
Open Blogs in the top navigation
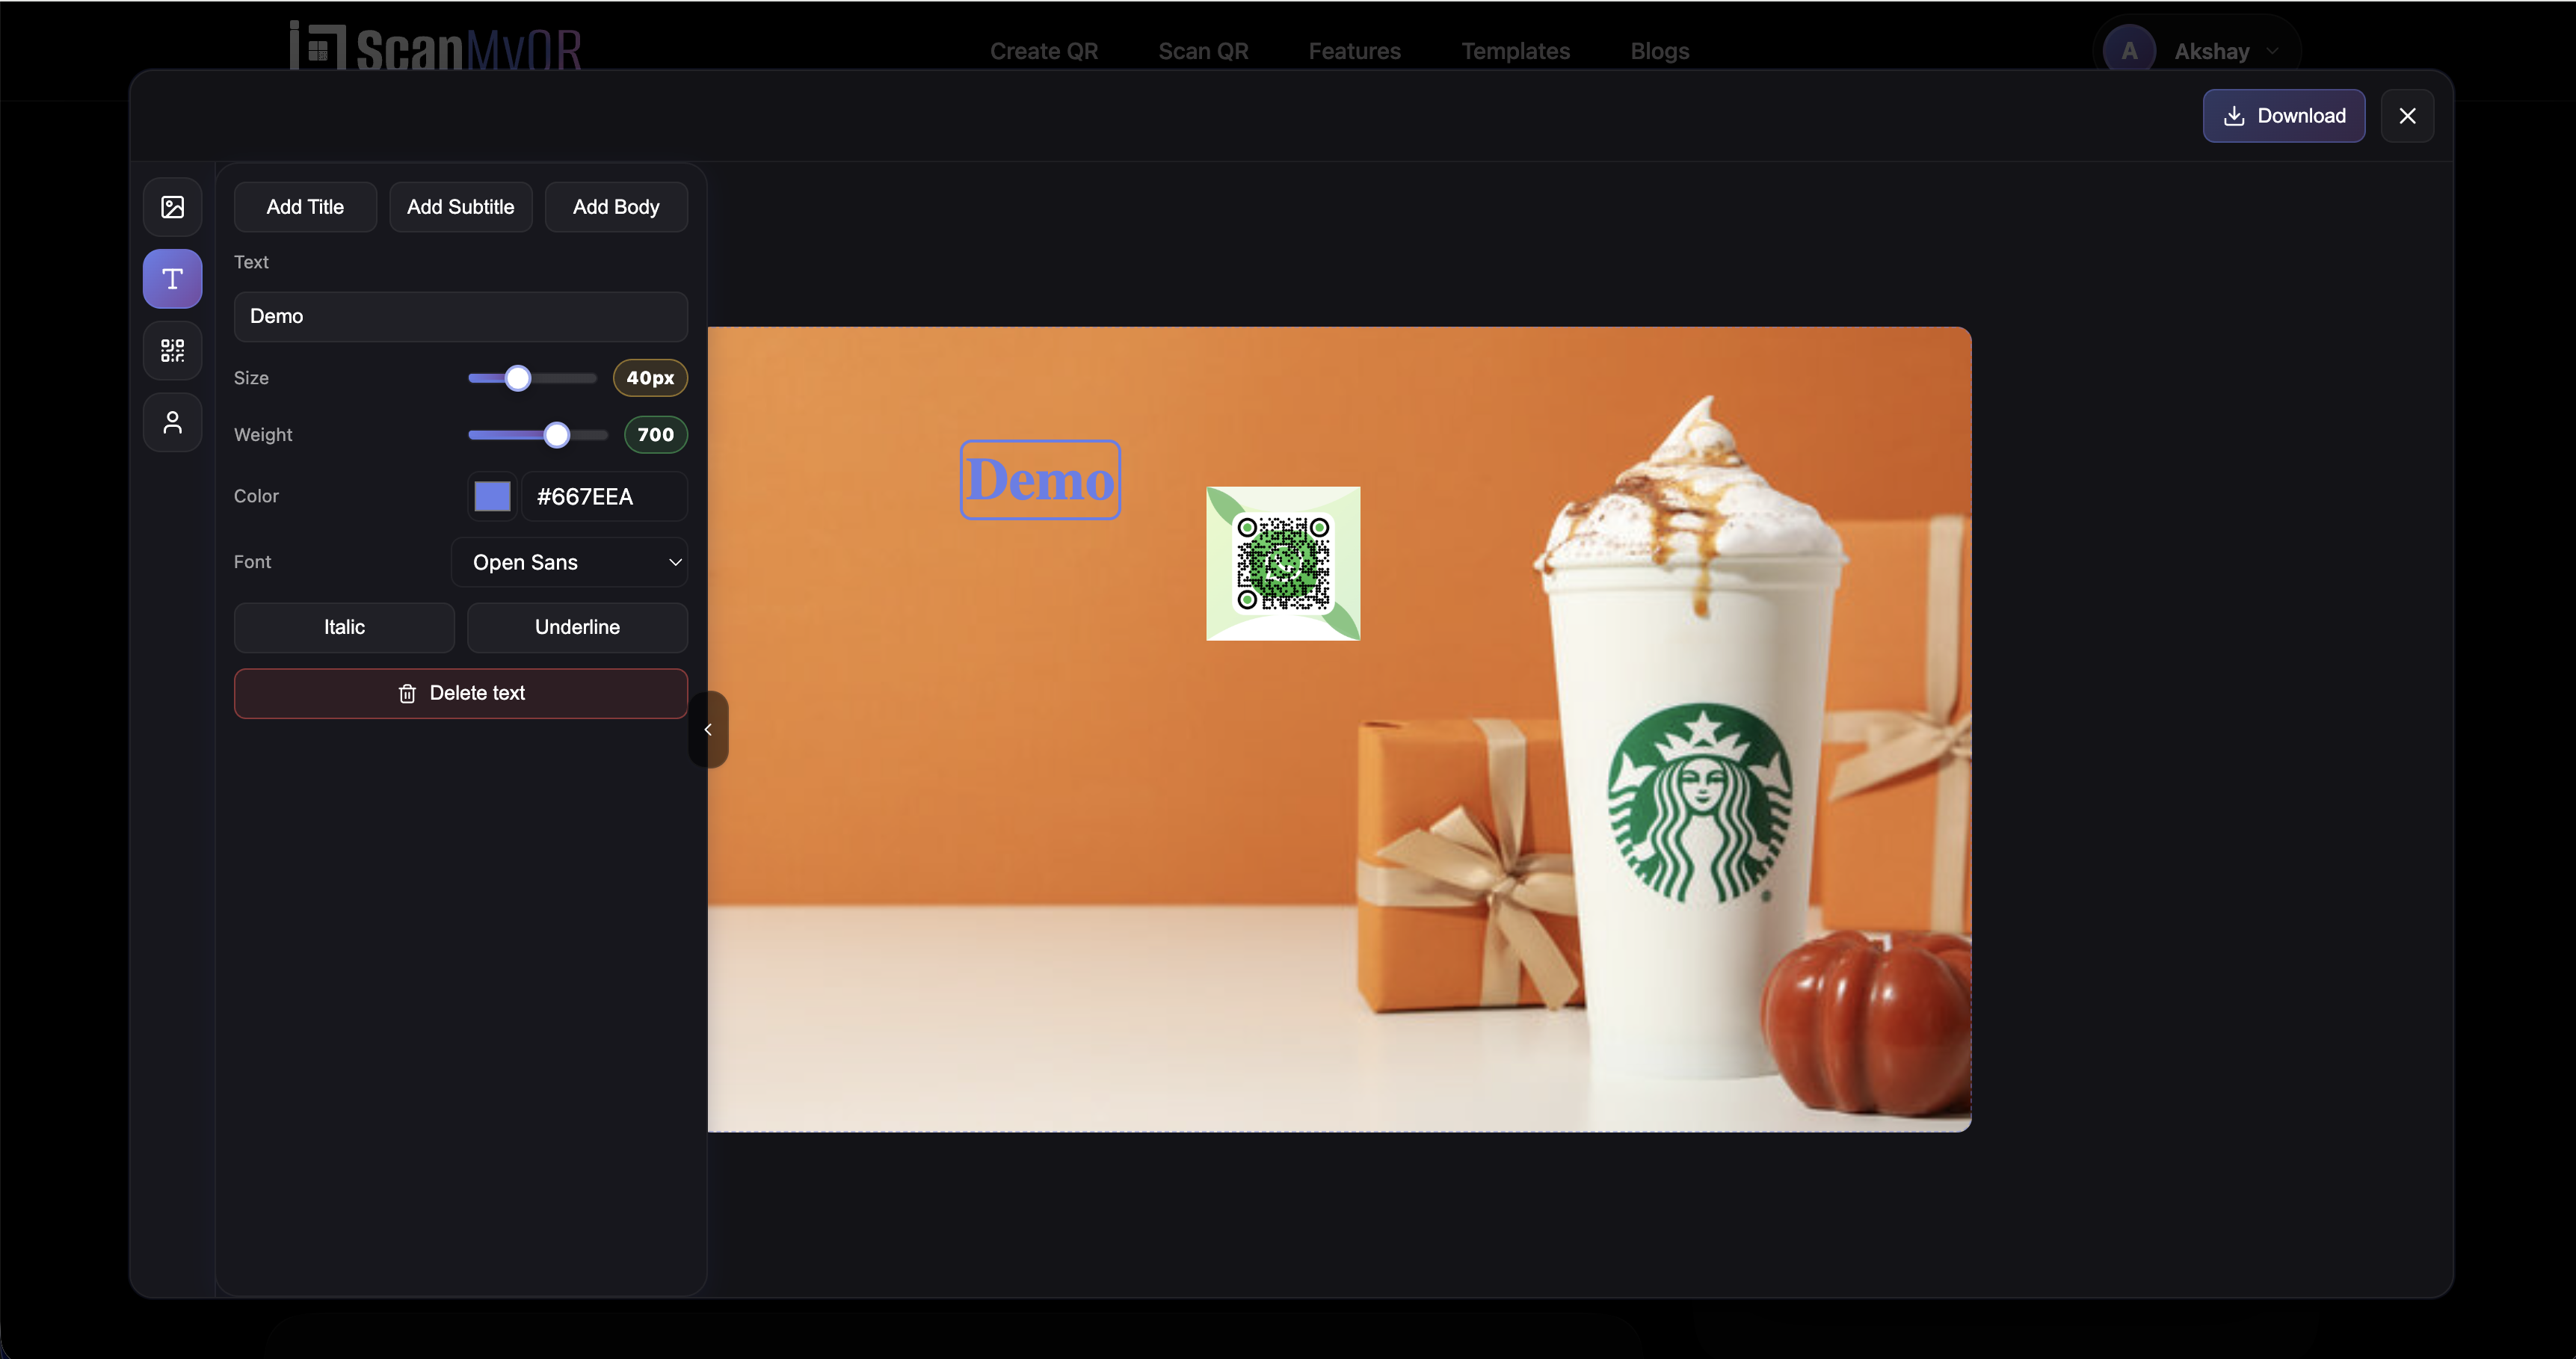1659,51
